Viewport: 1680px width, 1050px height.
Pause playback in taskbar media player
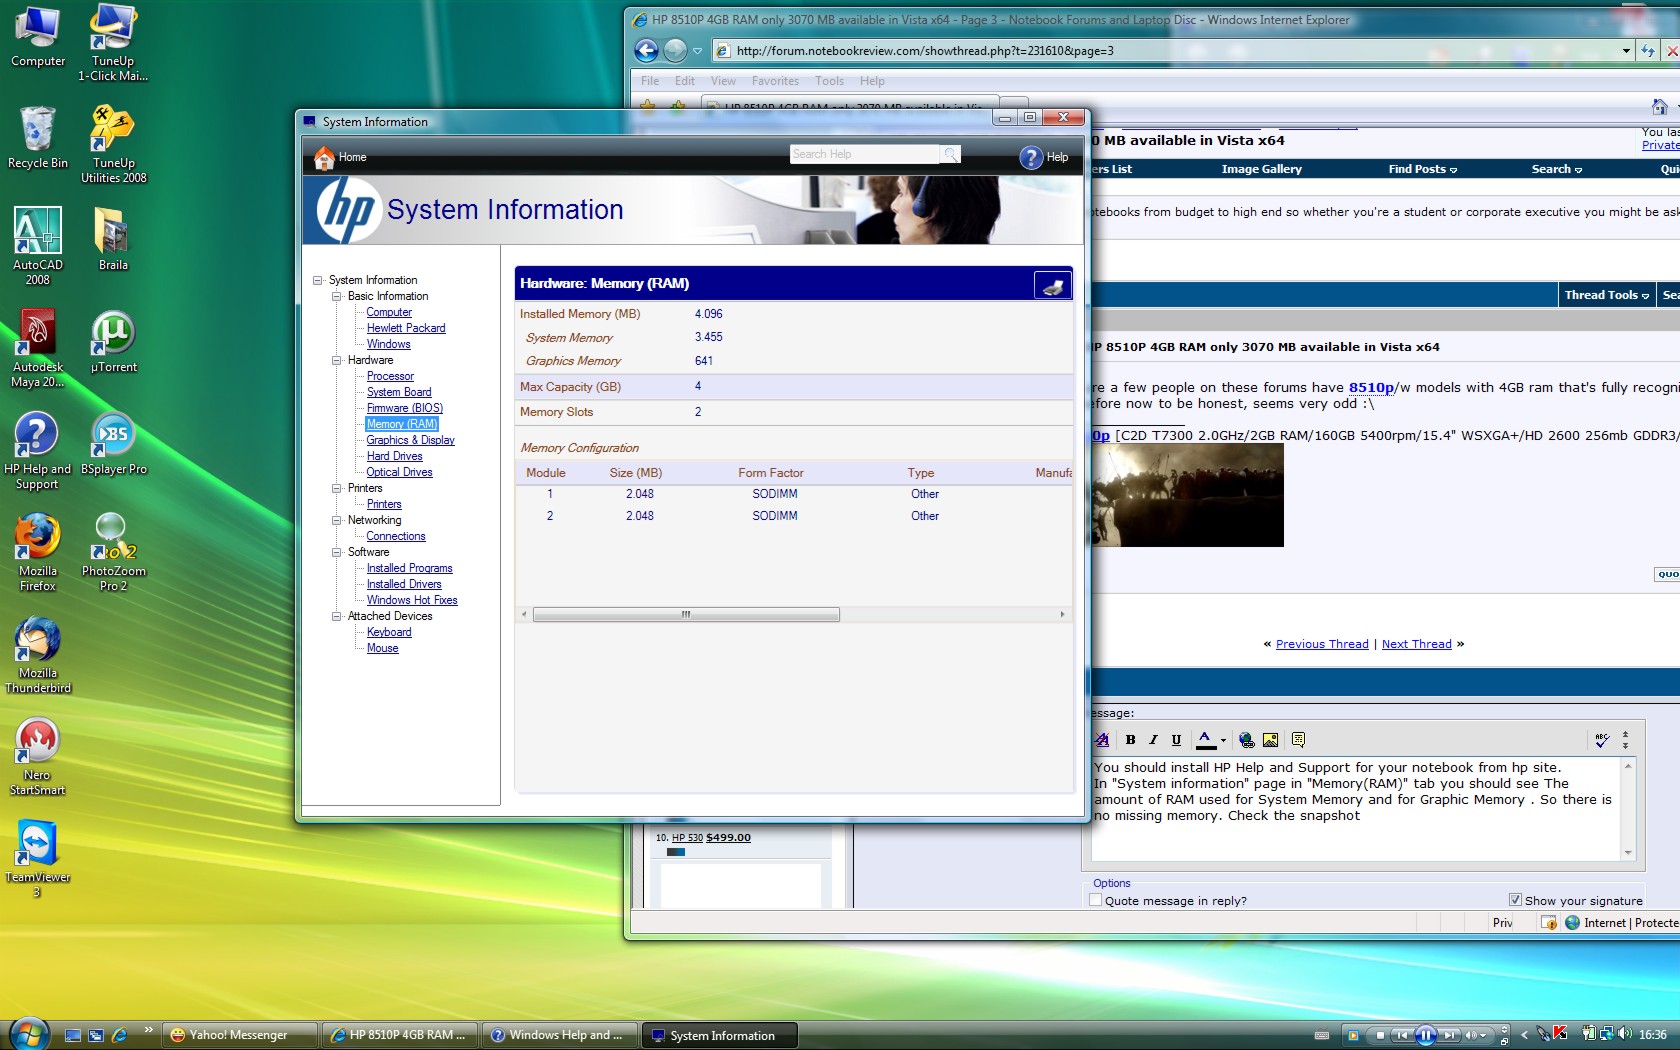click(x=1425, y=1035)
